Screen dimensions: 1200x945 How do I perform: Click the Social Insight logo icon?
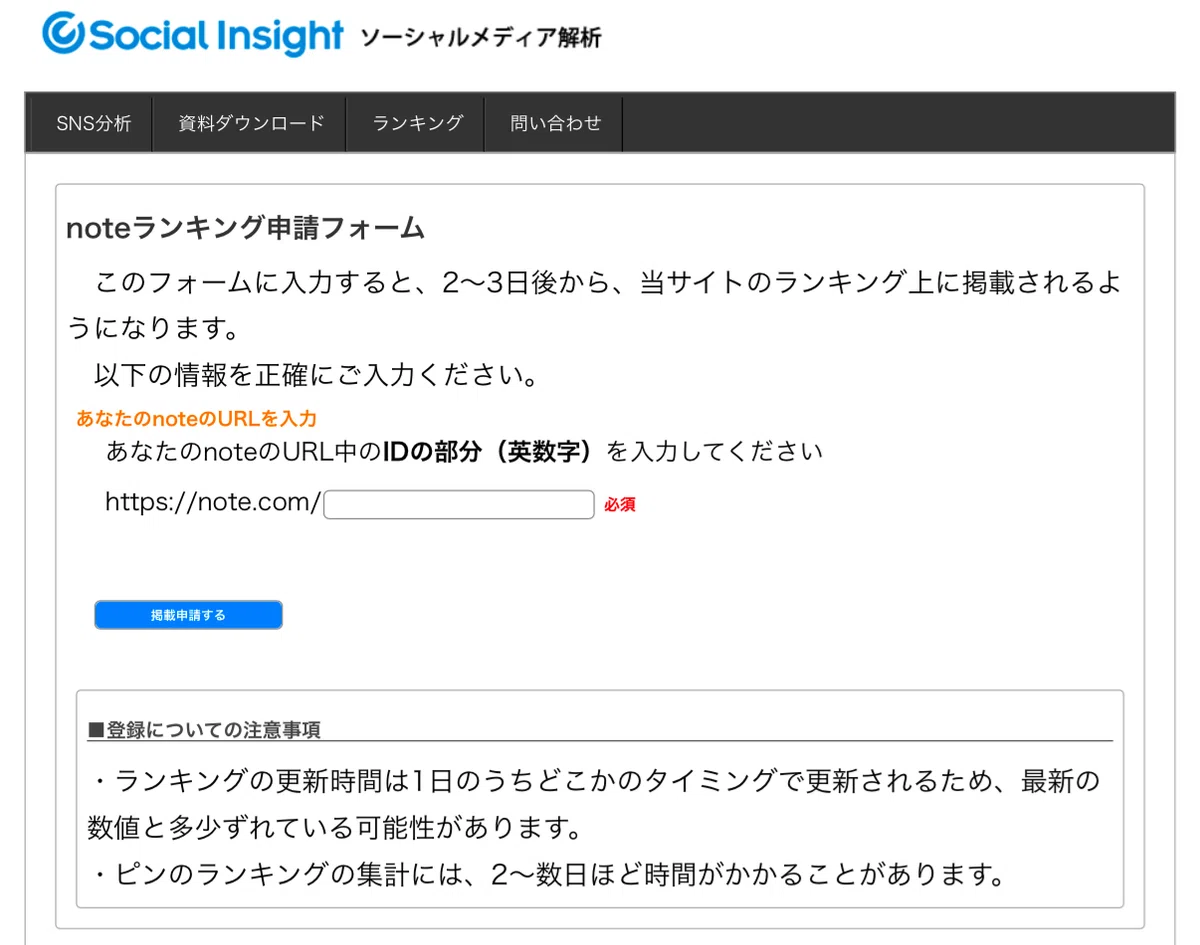pos(64,34)
